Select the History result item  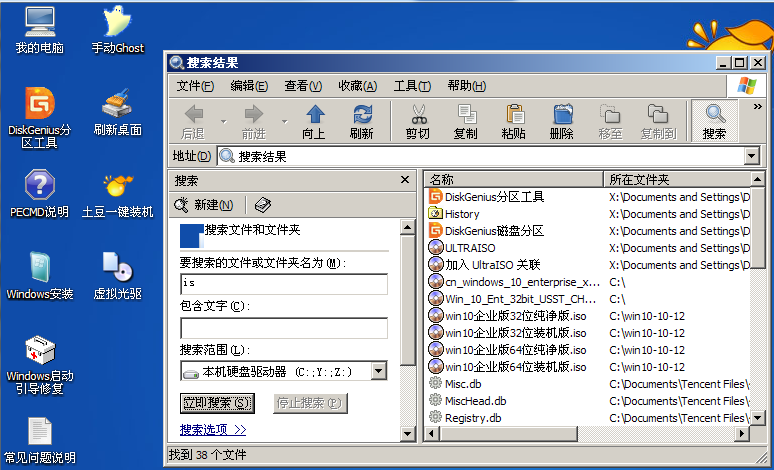(454, 214)
